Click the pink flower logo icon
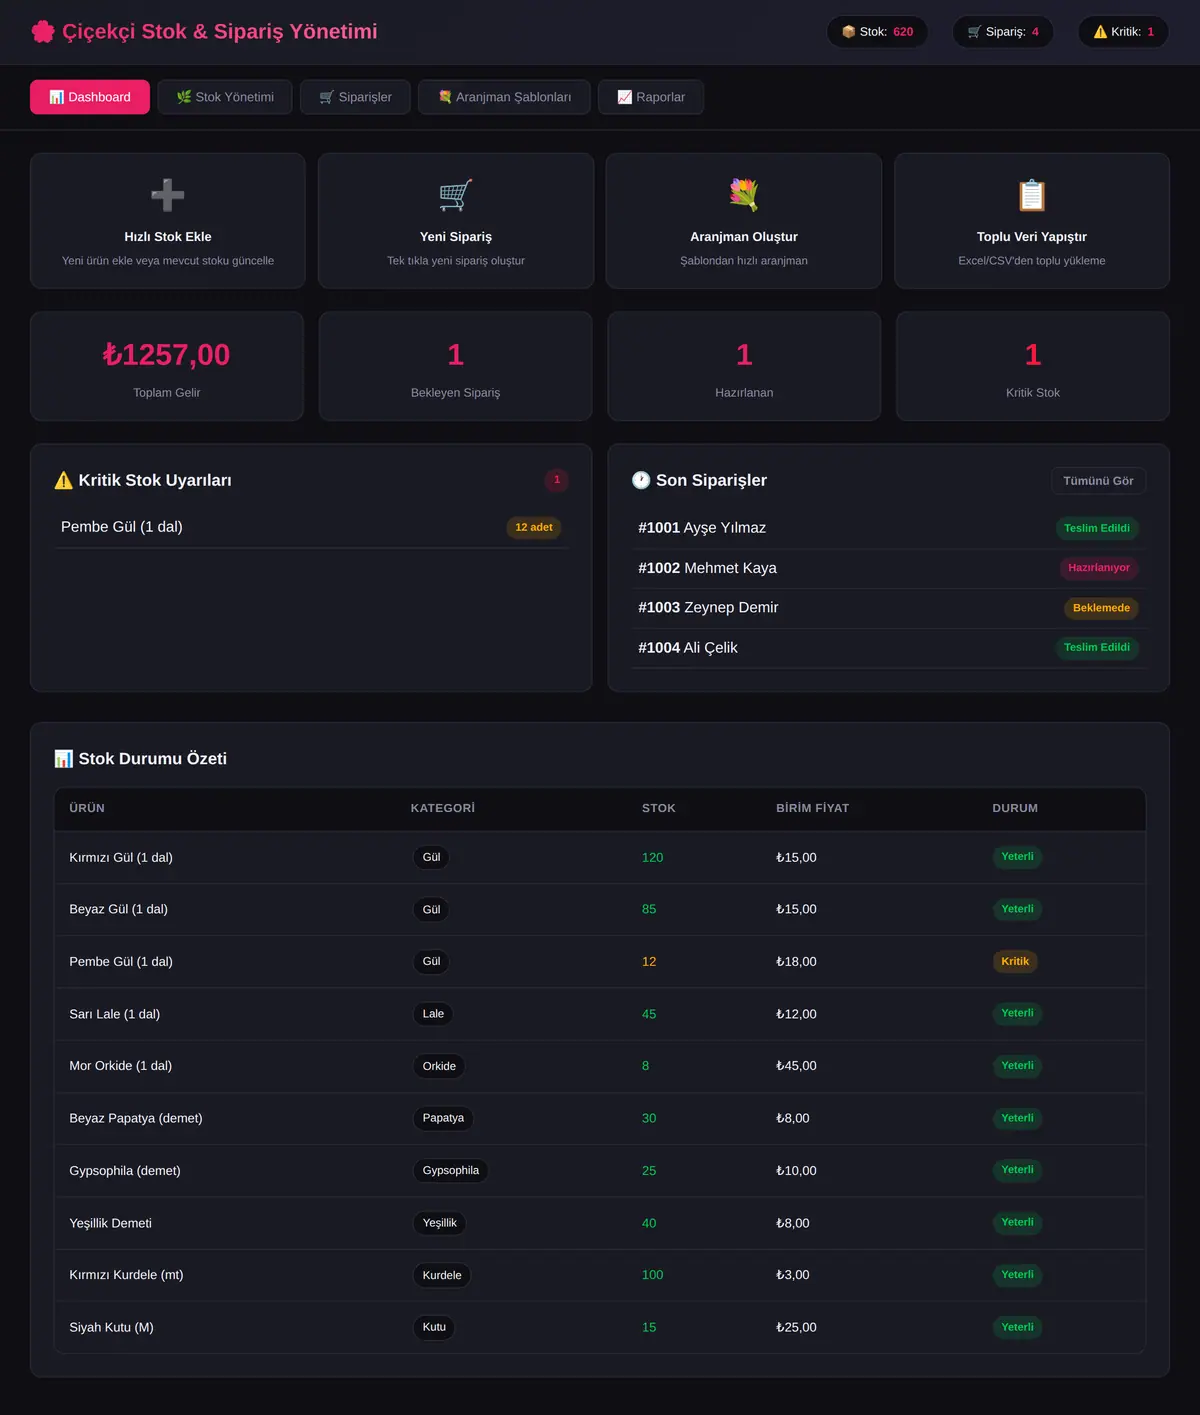 tap(43, 32)
